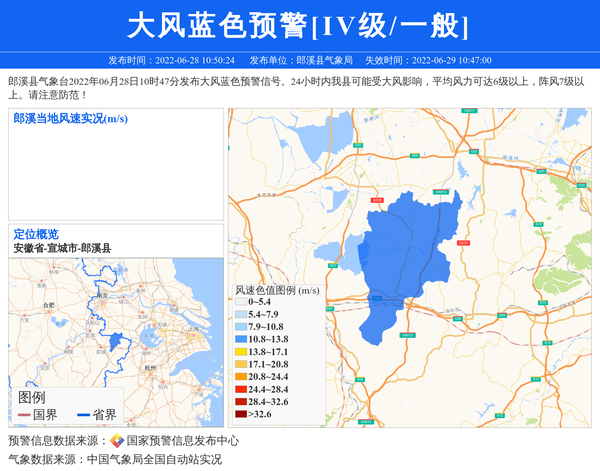Click the 发布单位 郎溪县气象局 text
Viewport: 600px width, 471px height.
point(301,60)
